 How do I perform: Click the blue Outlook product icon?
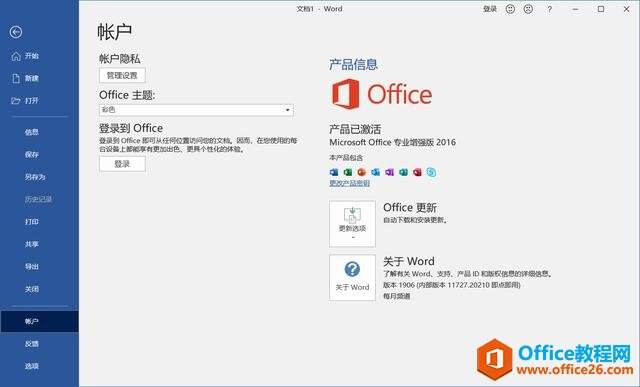(376, 172)
